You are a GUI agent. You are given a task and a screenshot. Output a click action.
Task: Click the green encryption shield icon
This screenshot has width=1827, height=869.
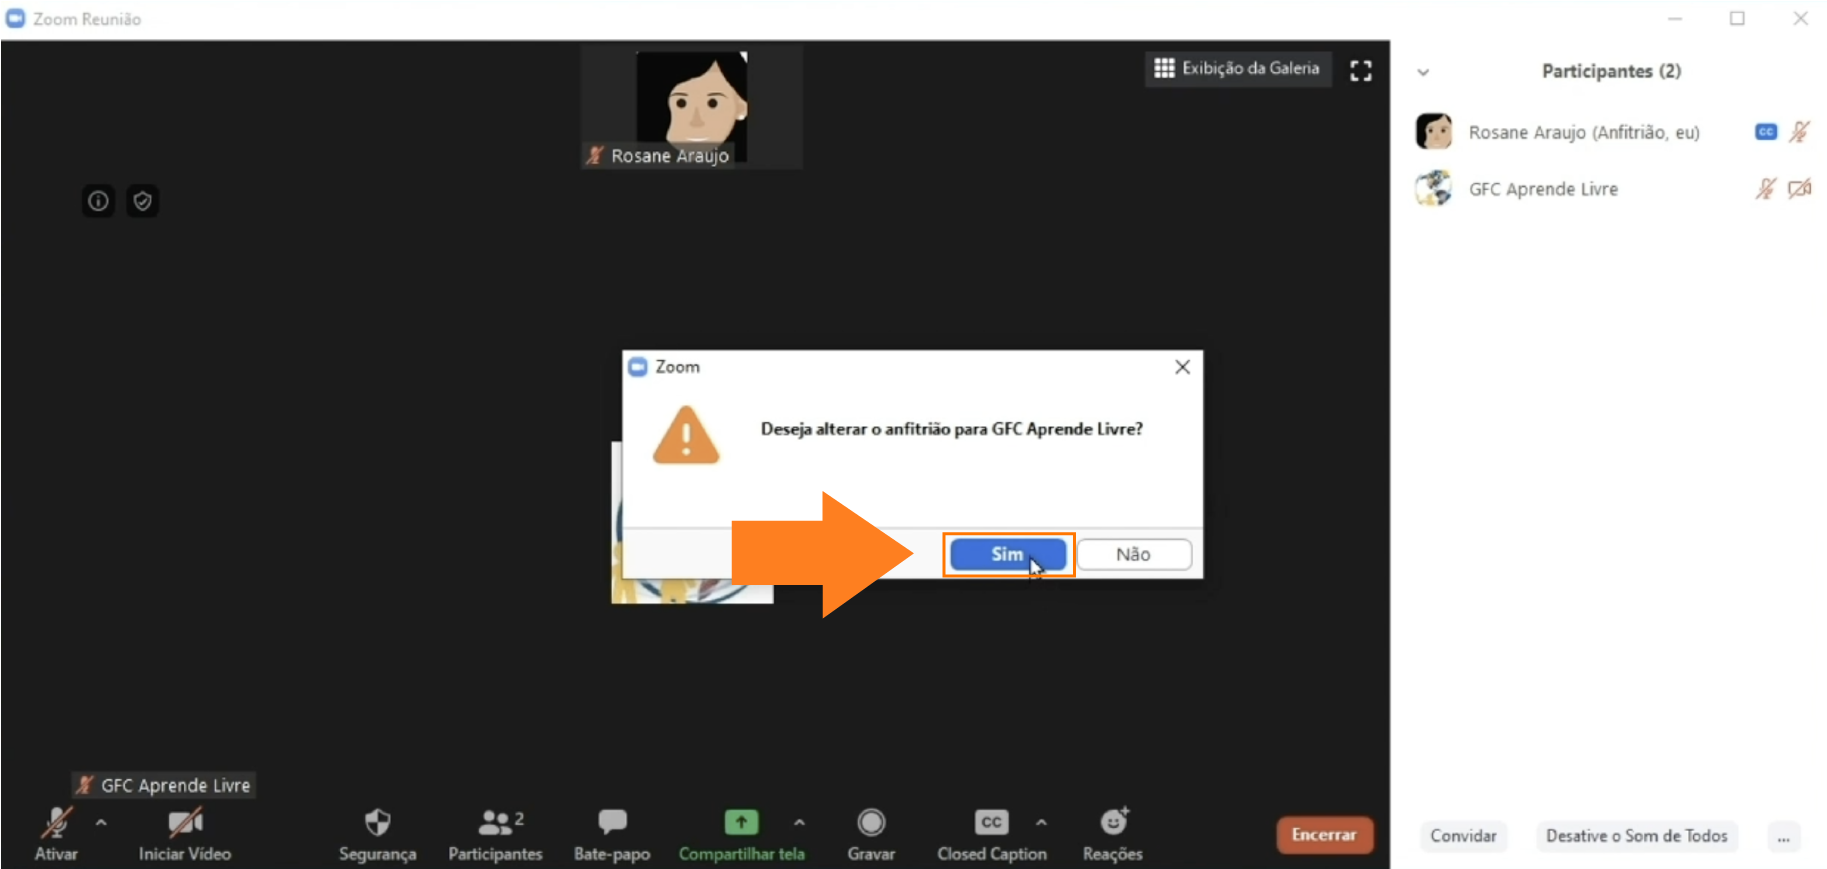tap(142, 201)
